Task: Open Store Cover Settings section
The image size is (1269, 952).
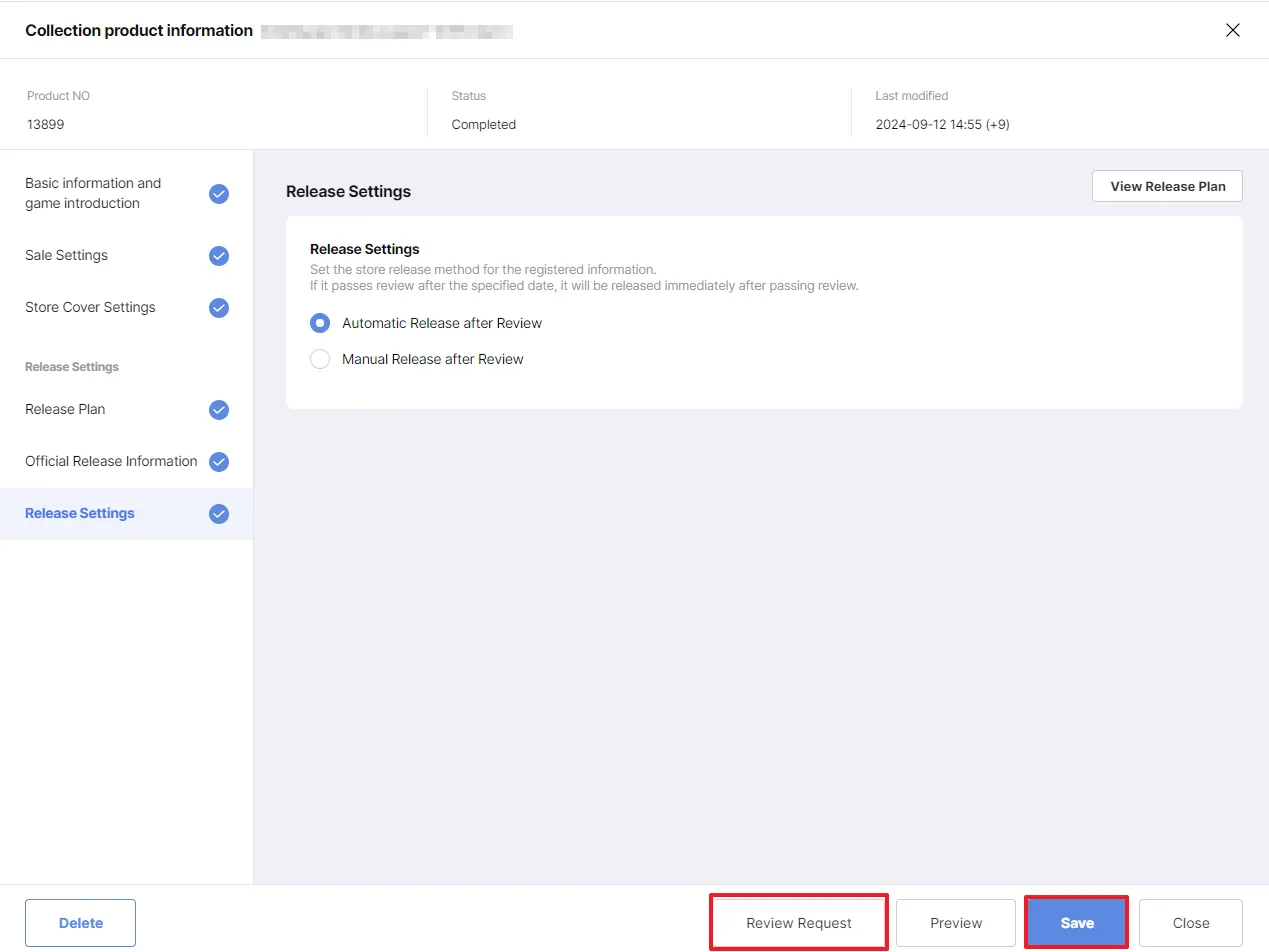Action: tap(90, 307)
